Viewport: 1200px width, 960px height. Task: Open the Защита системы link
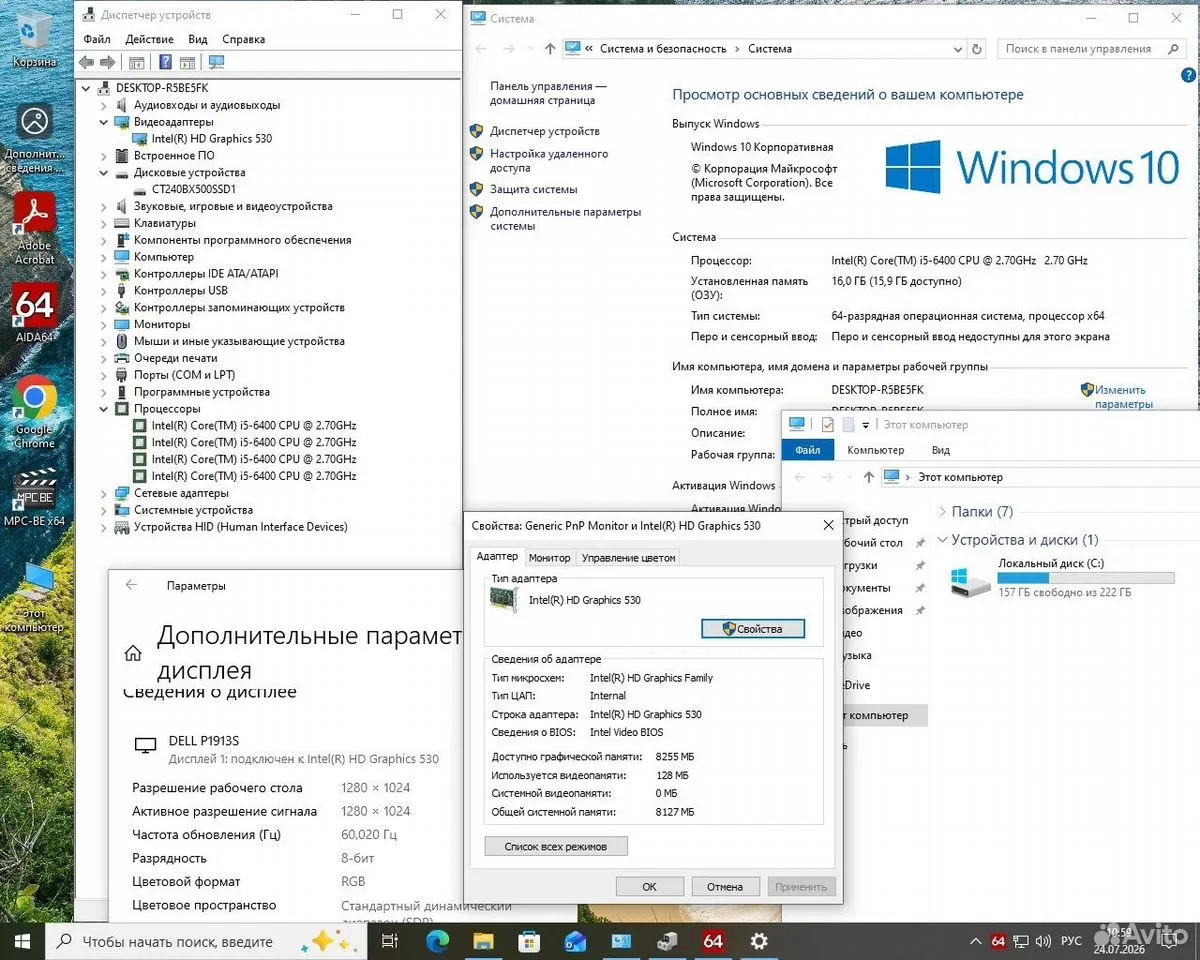click(x=533, y=189)
